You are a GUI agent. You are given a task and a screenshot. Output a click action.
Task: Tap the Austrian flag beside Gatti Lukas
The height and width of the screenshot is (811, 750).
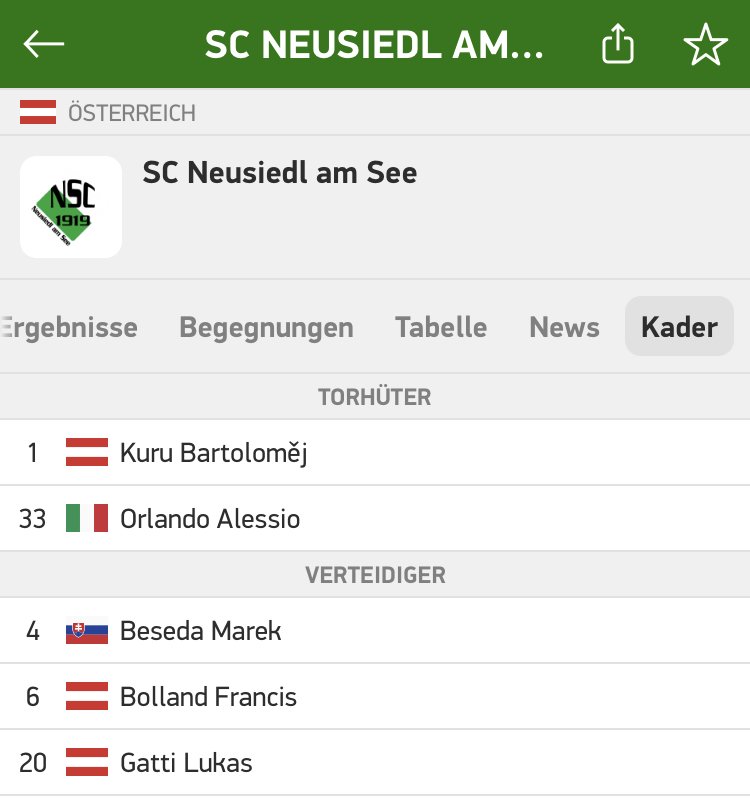pos(87,762)
